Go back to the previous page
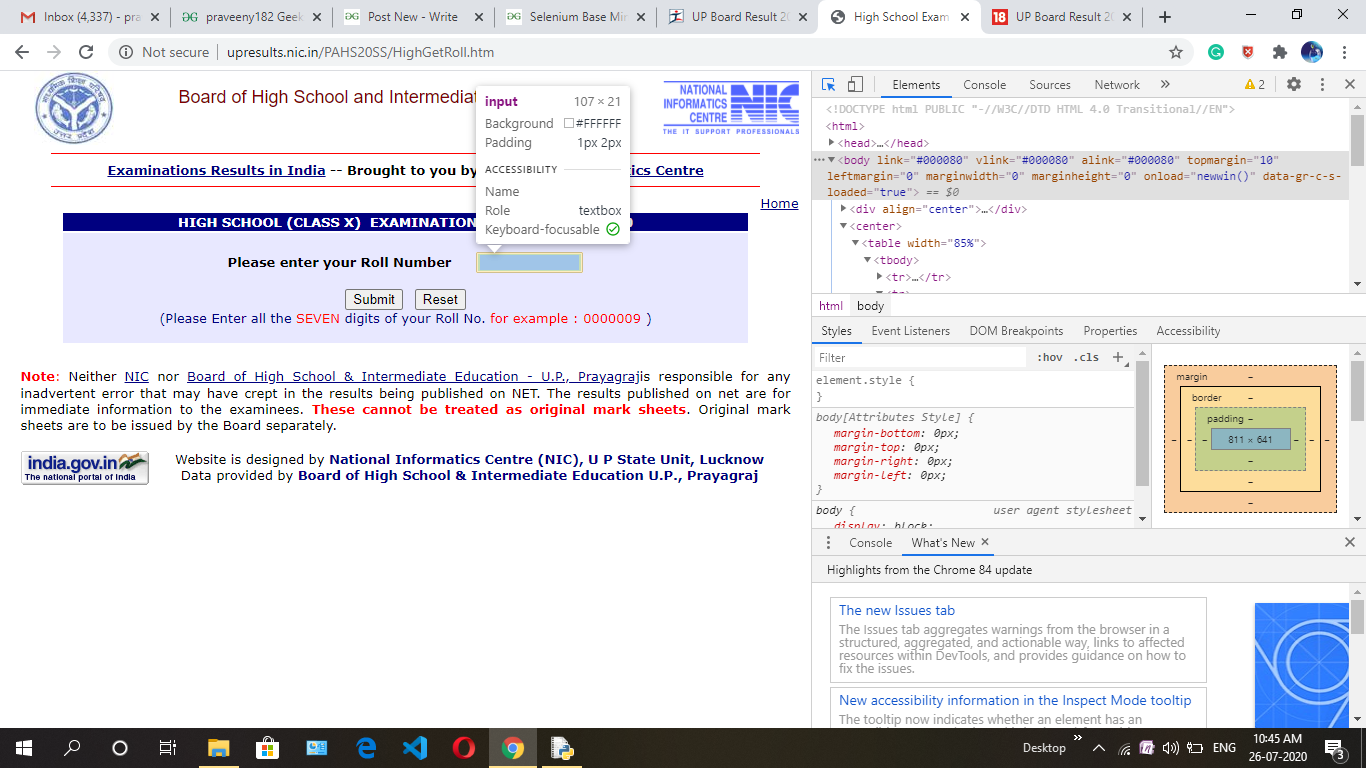This screenshot has width=1366, height=768. [23, 52]
